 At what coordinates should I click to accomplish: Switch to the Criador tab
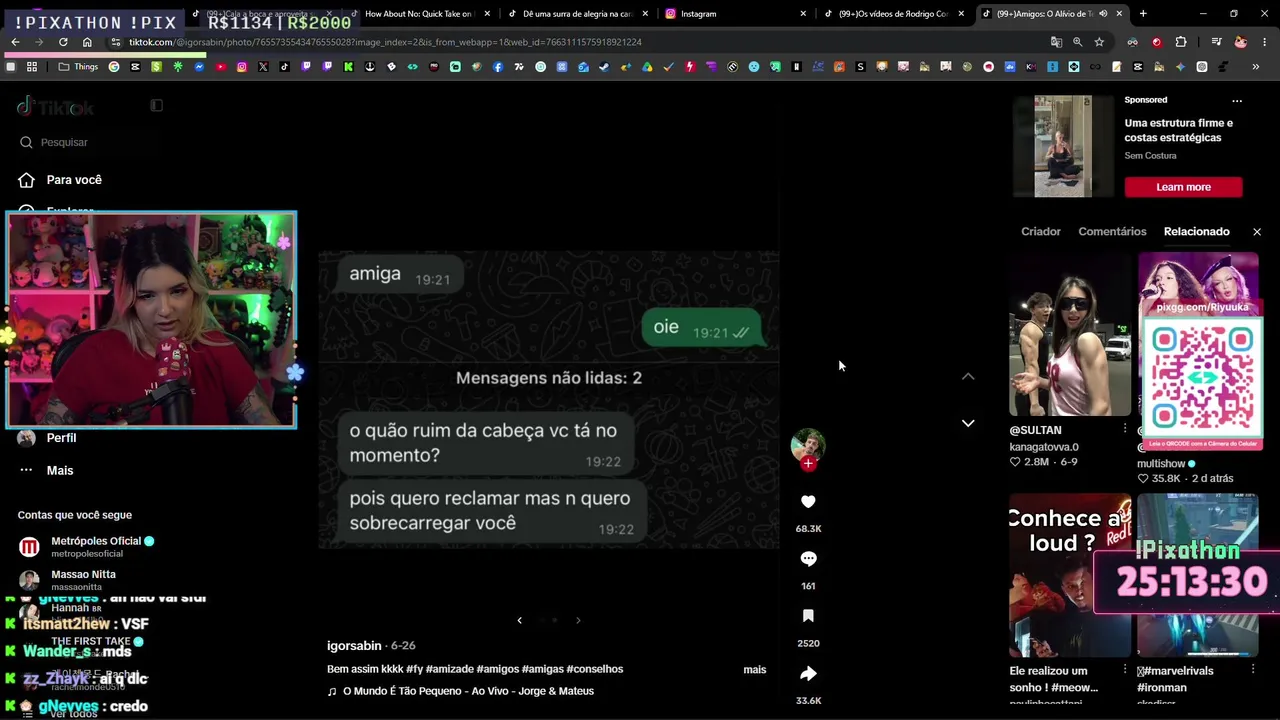point(1041,232)
